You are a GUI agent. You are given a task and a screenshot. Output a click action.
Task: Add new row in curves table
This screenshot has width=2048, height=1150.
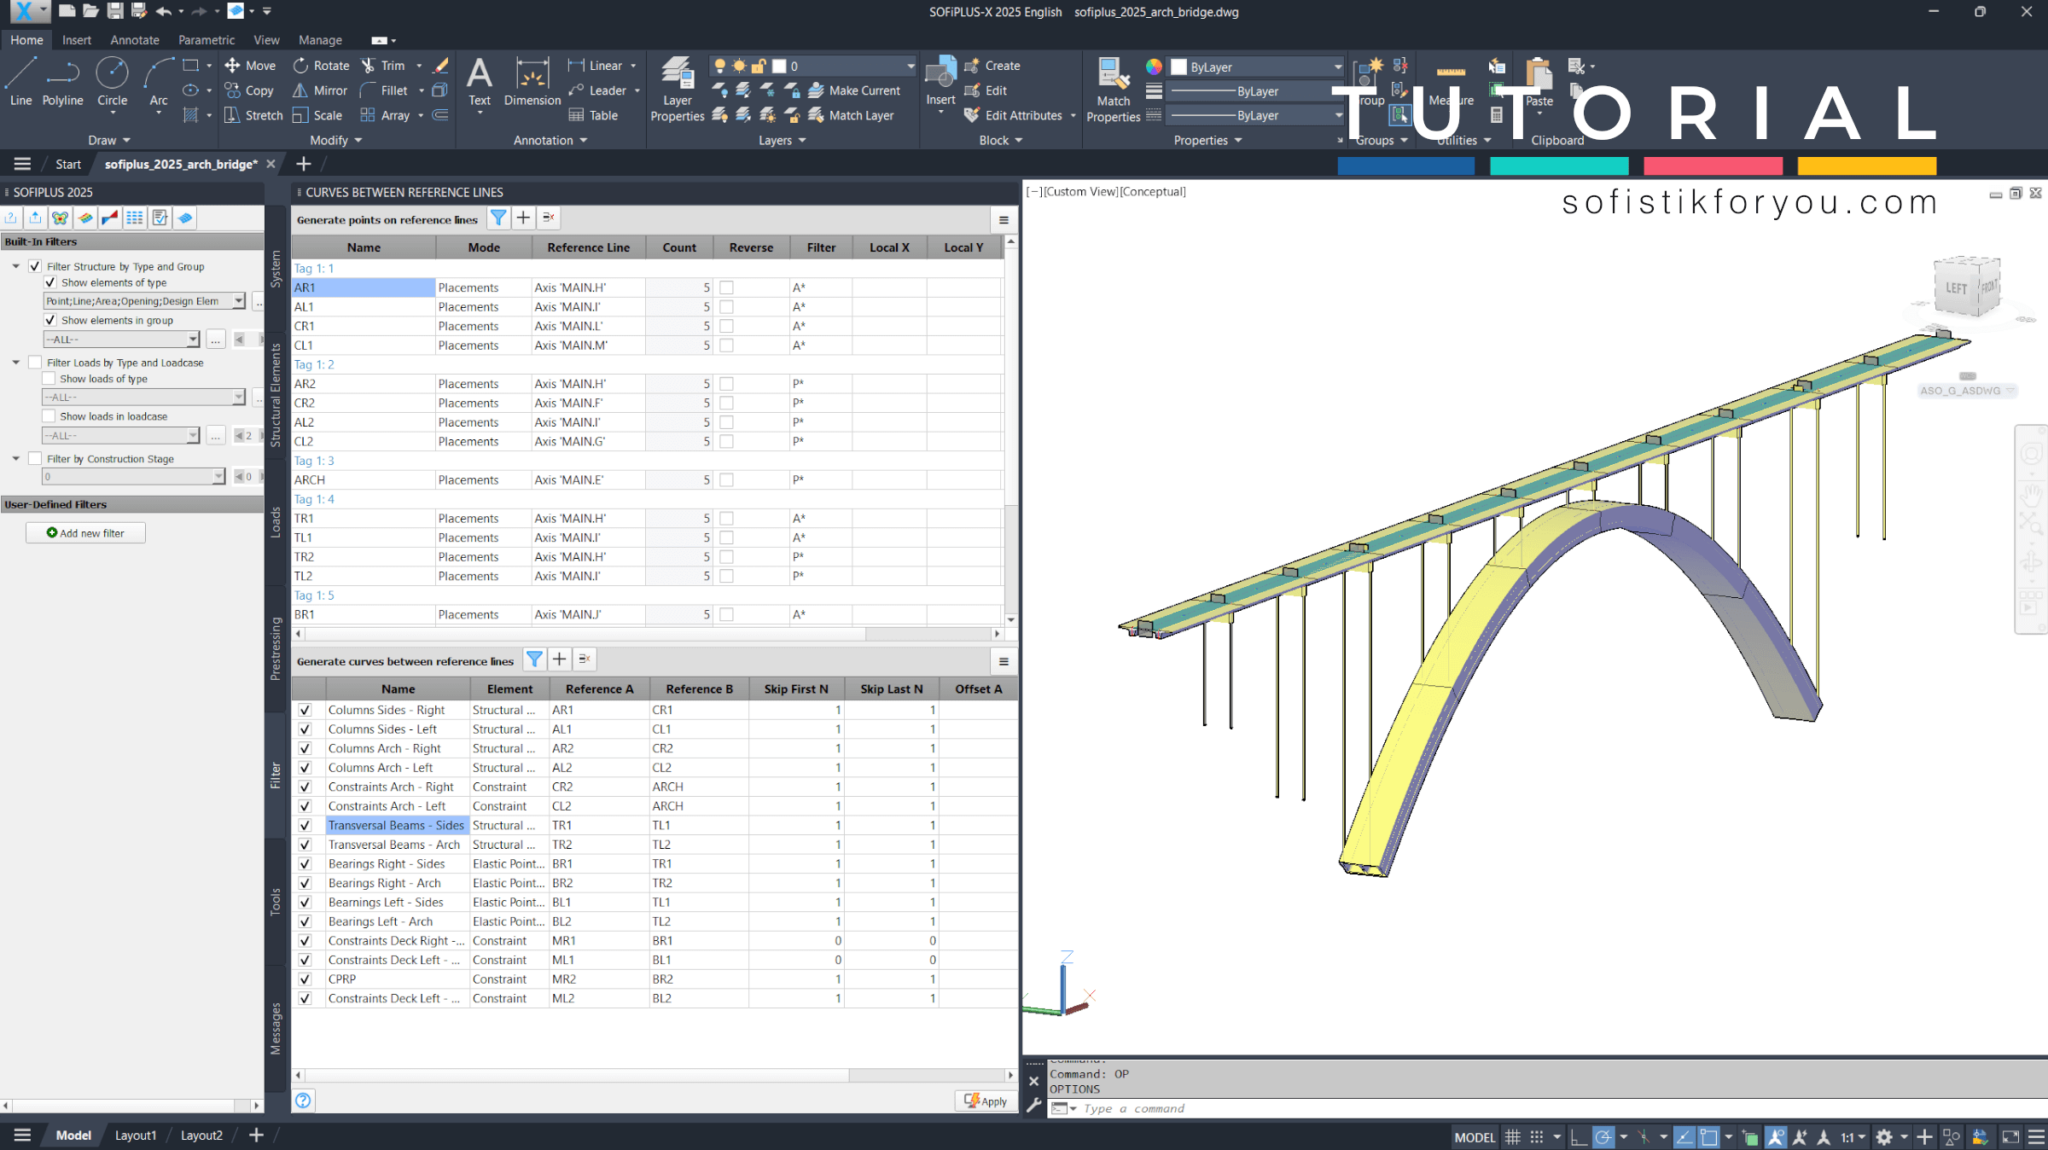coord(560,659)
